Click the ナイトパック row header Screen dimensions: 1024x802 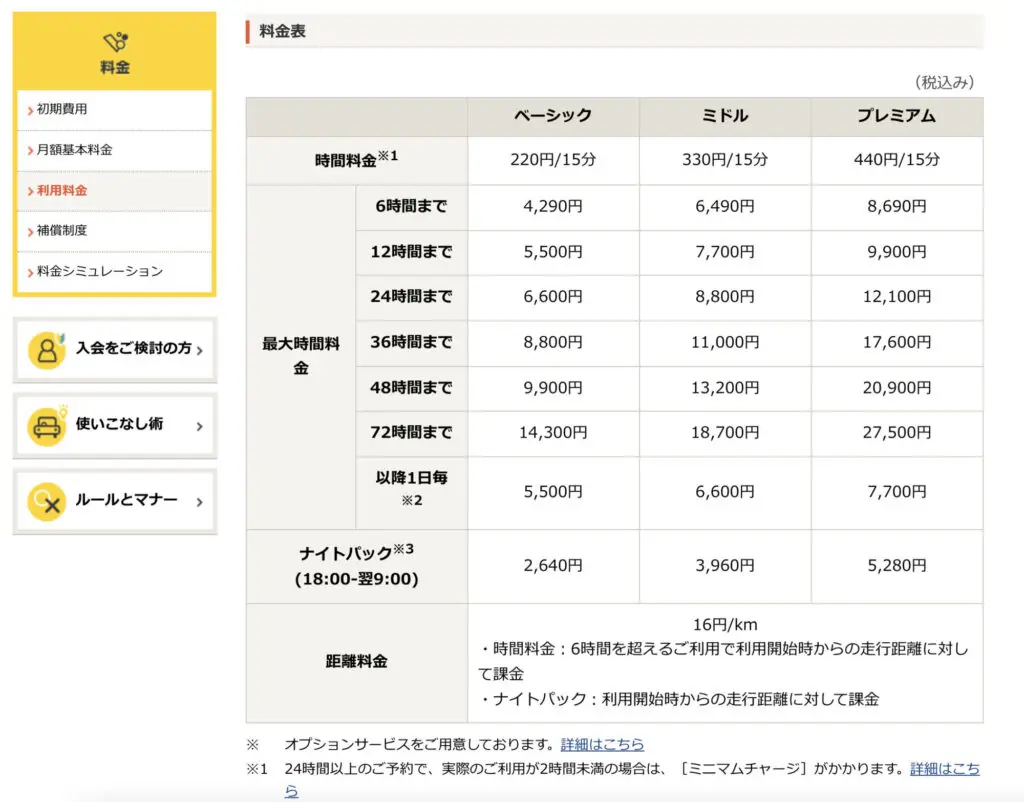356,566
